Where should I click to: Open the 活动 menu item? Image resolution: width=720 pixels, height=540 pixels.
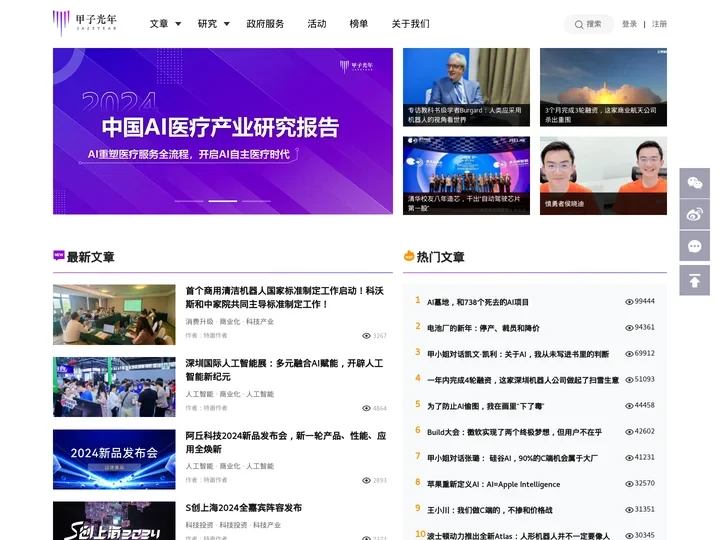point(317,24)
